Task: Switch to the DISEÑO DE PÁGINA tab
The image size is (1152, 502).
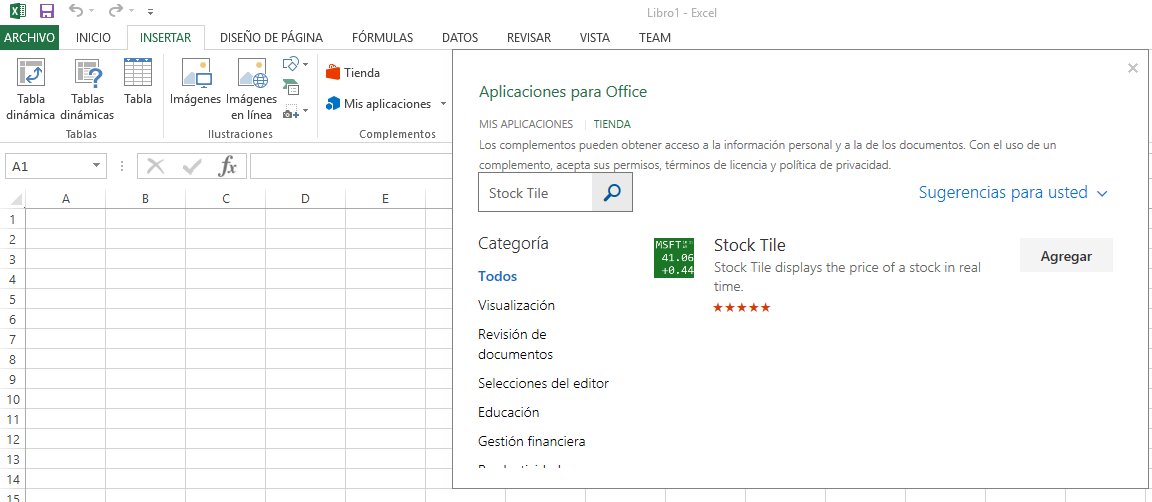Action: tap(271, 37)
